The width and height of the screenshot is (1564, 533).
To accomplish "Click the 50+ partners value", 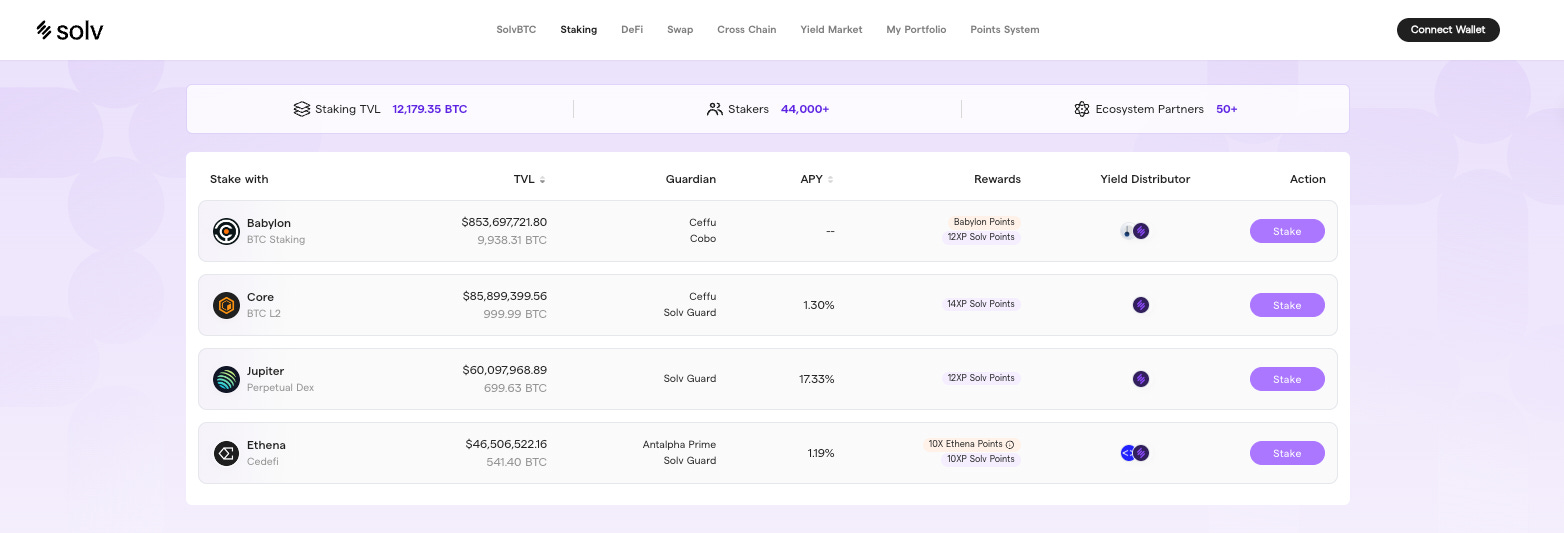I will [x=1227, y=109].
